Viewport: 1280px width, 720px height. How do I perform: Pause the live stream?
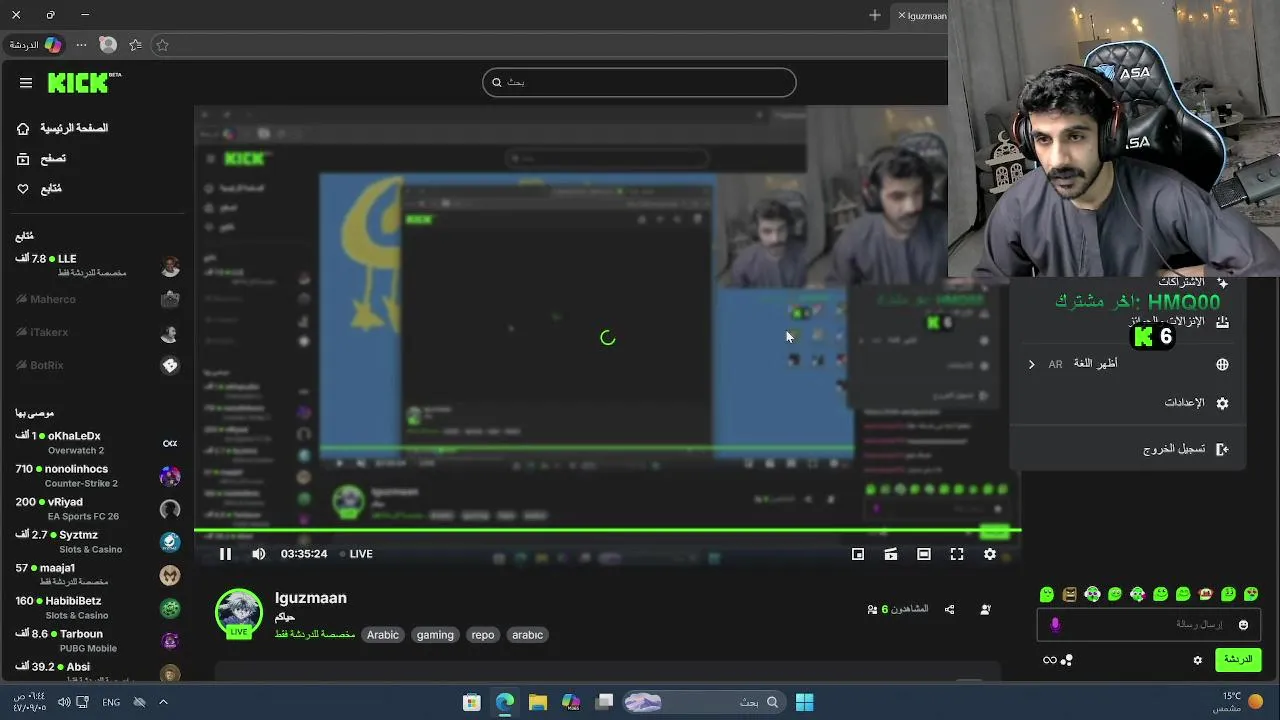(225, 554)
